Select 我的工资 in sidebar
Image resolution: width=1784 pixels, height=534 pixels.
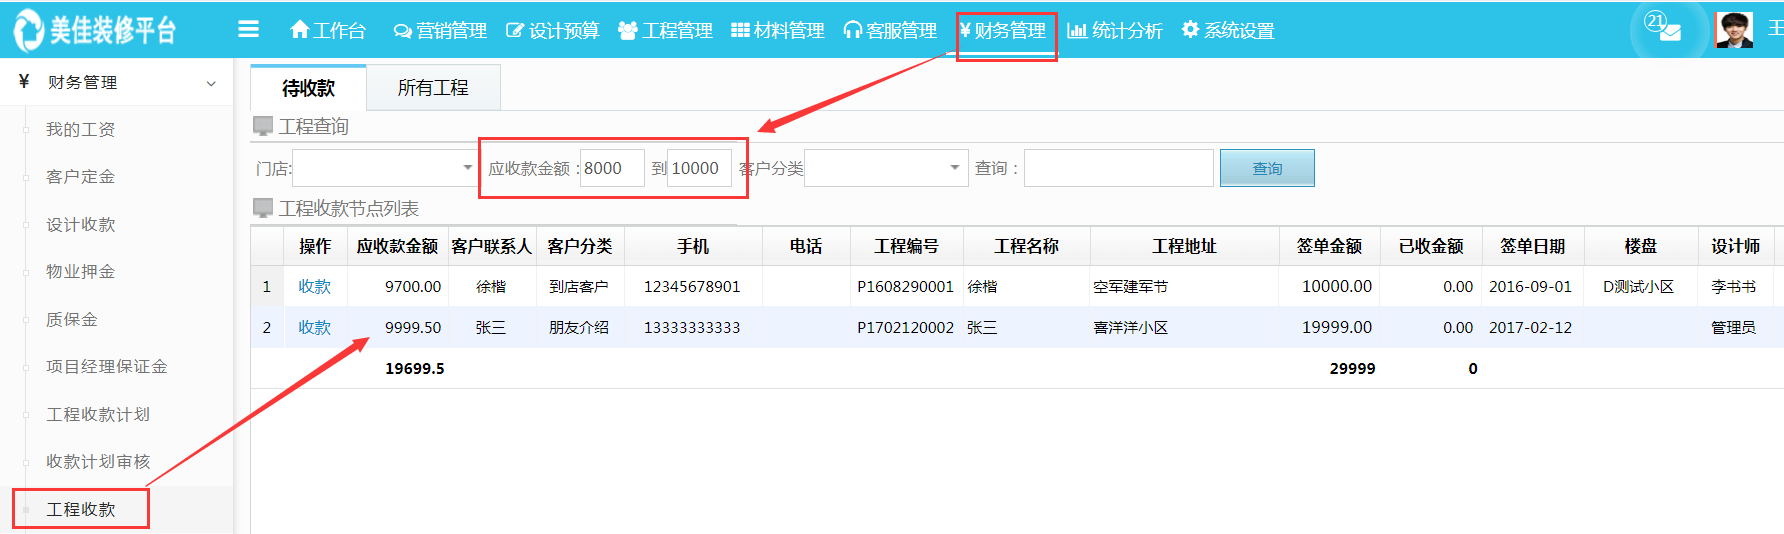[x=80, y=129]
